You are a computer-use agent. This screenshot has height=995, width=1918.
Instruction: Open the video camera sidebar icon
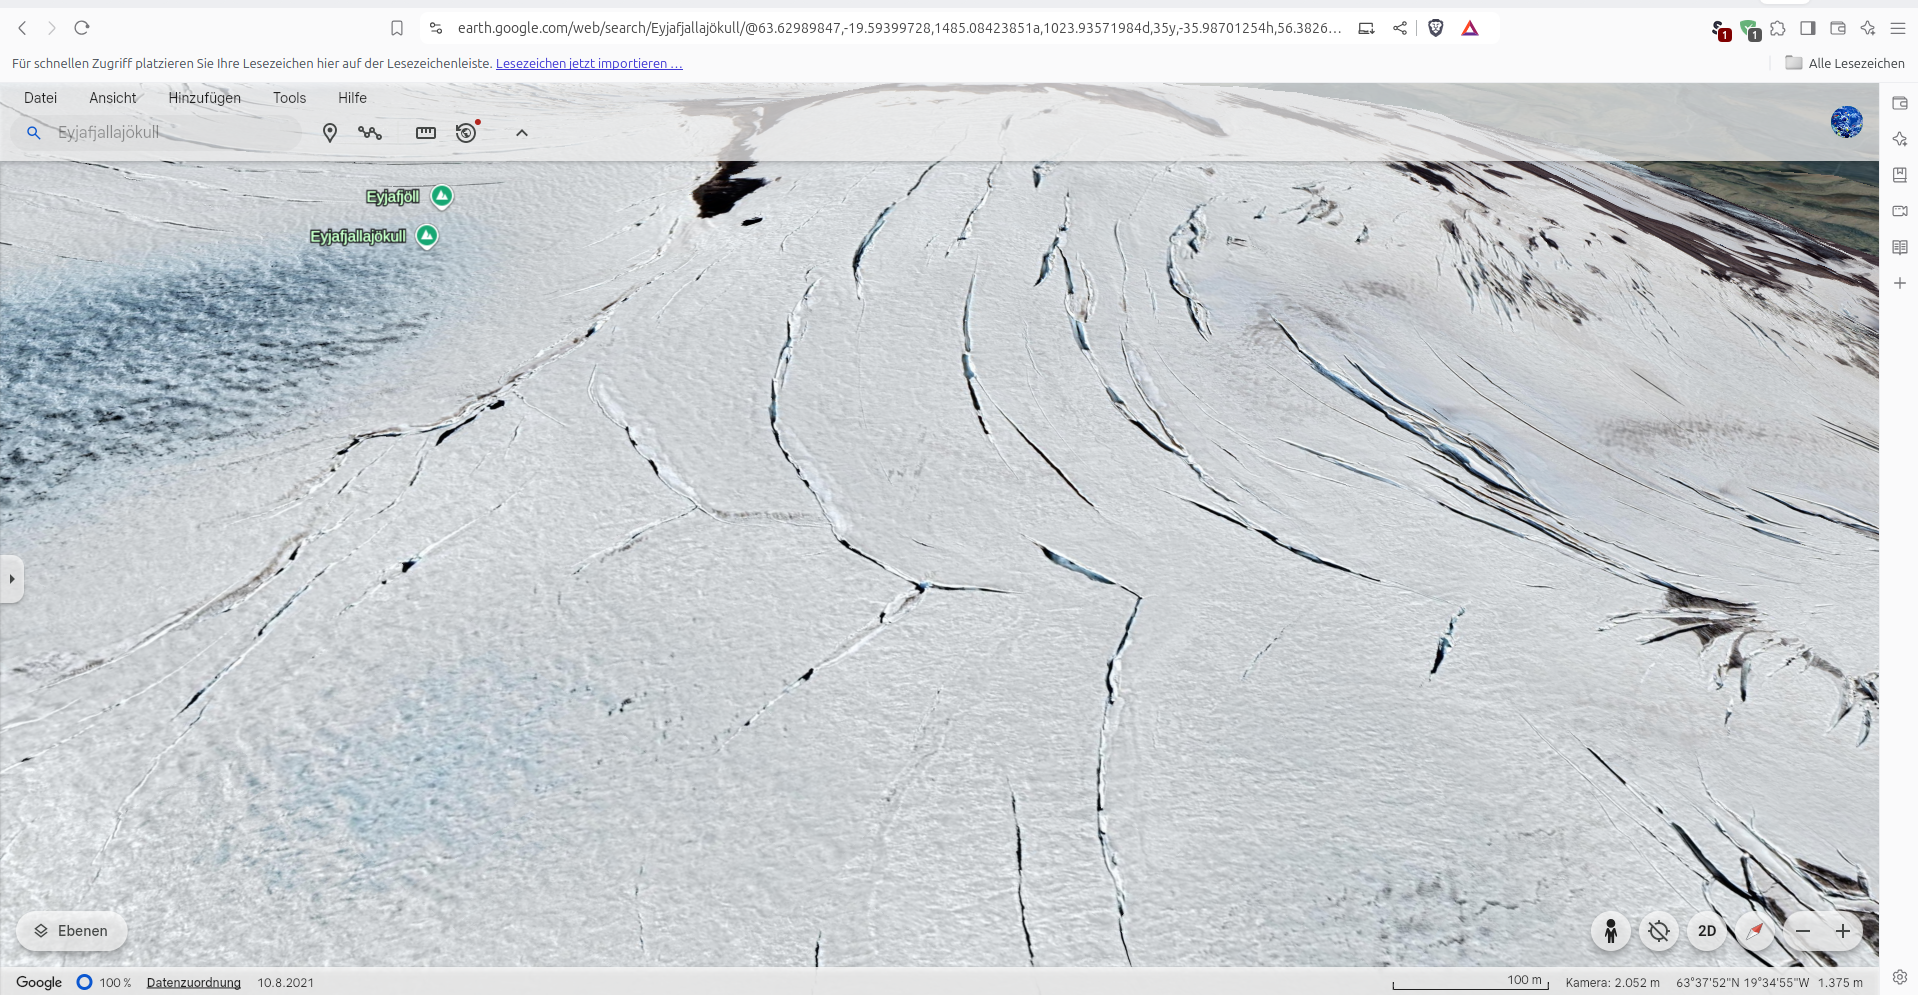[1900, 211]
